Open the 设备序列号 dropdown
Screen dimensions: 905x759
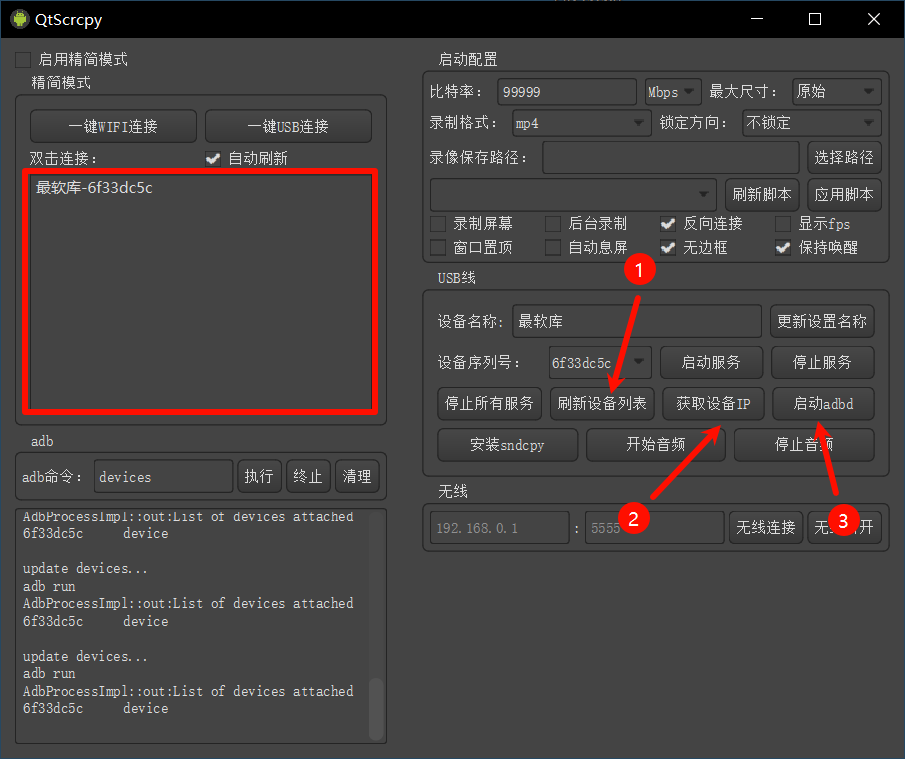pos(600,362)
